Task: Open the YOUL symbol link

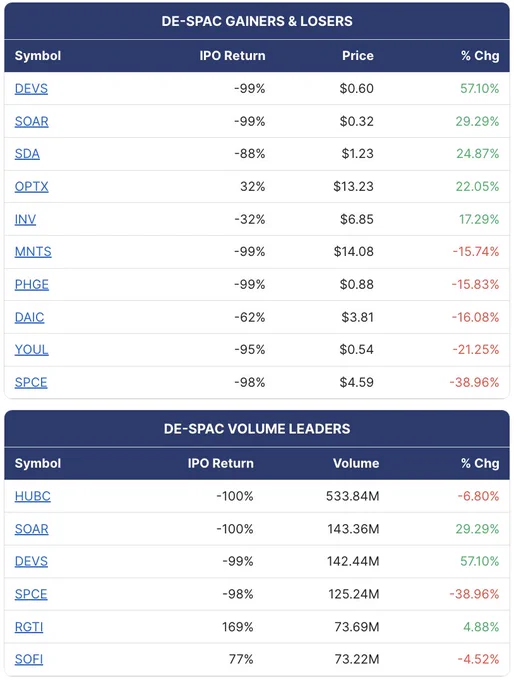Action: click(x=32, y=350)
